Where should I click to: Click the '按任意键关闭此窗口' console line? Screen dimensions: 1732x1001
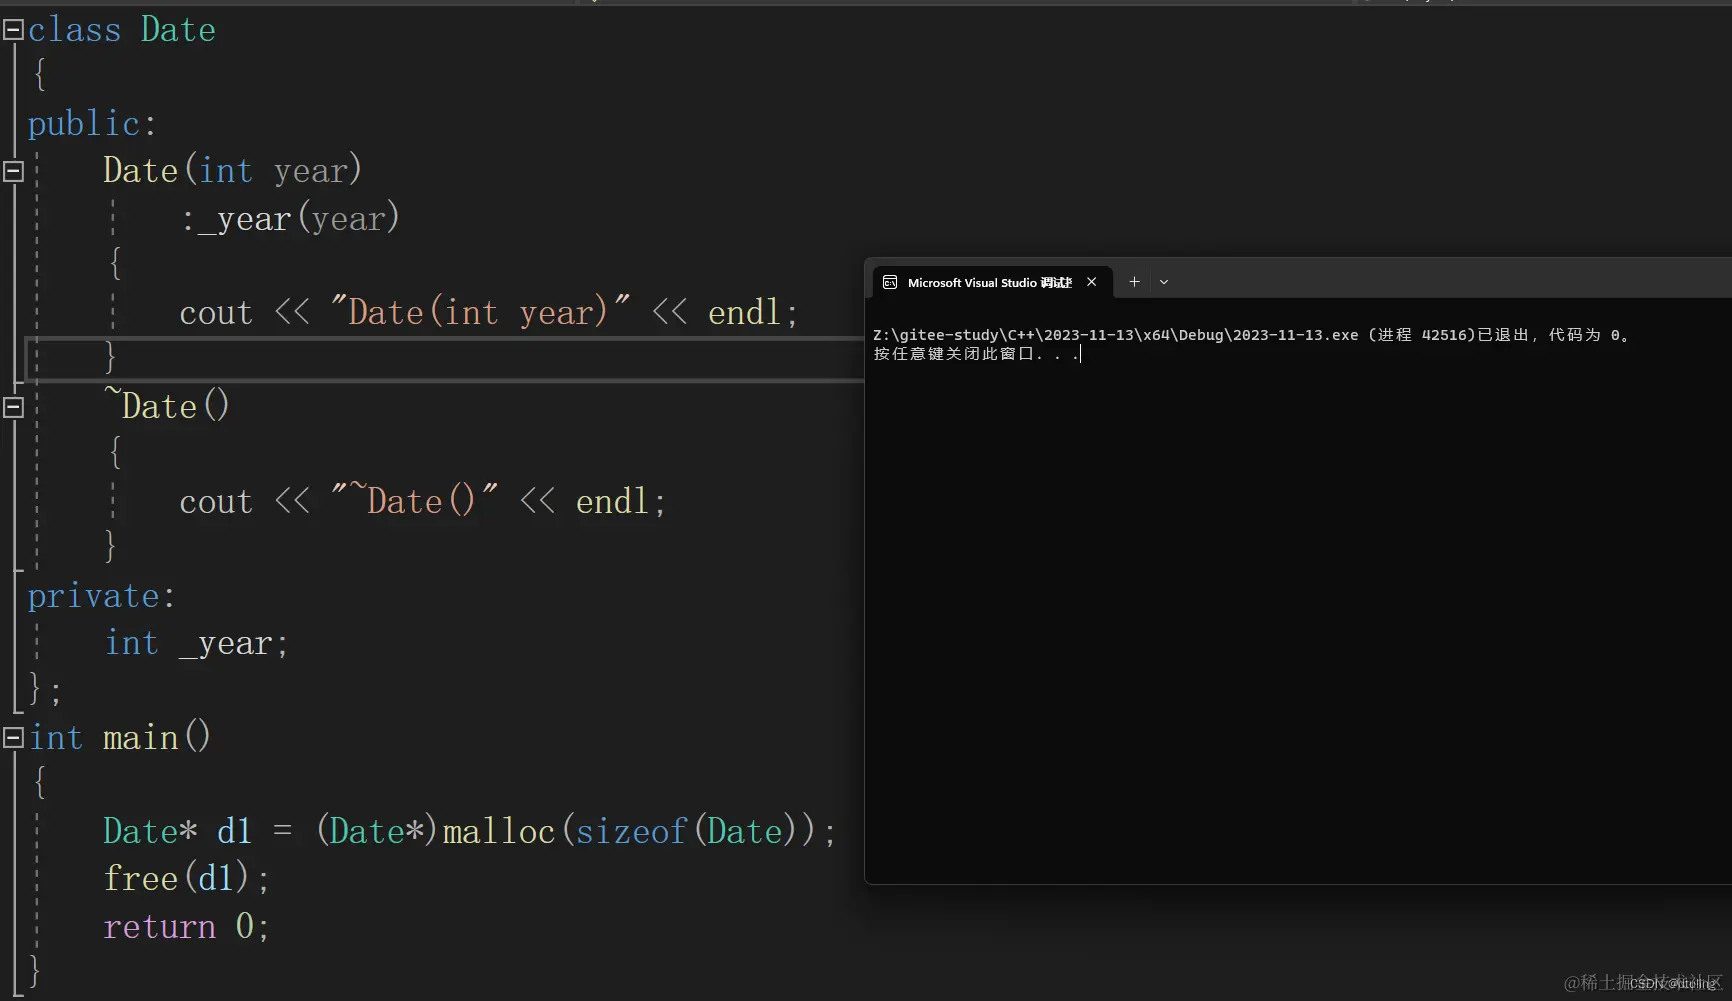976,354
